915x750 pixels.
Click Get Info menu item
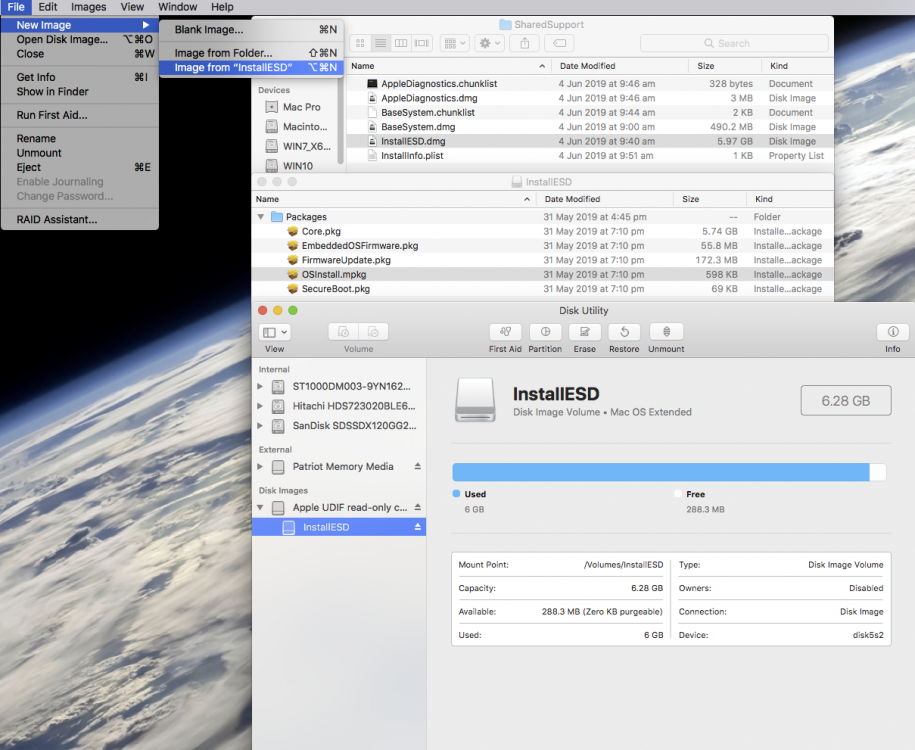[80, 77]
